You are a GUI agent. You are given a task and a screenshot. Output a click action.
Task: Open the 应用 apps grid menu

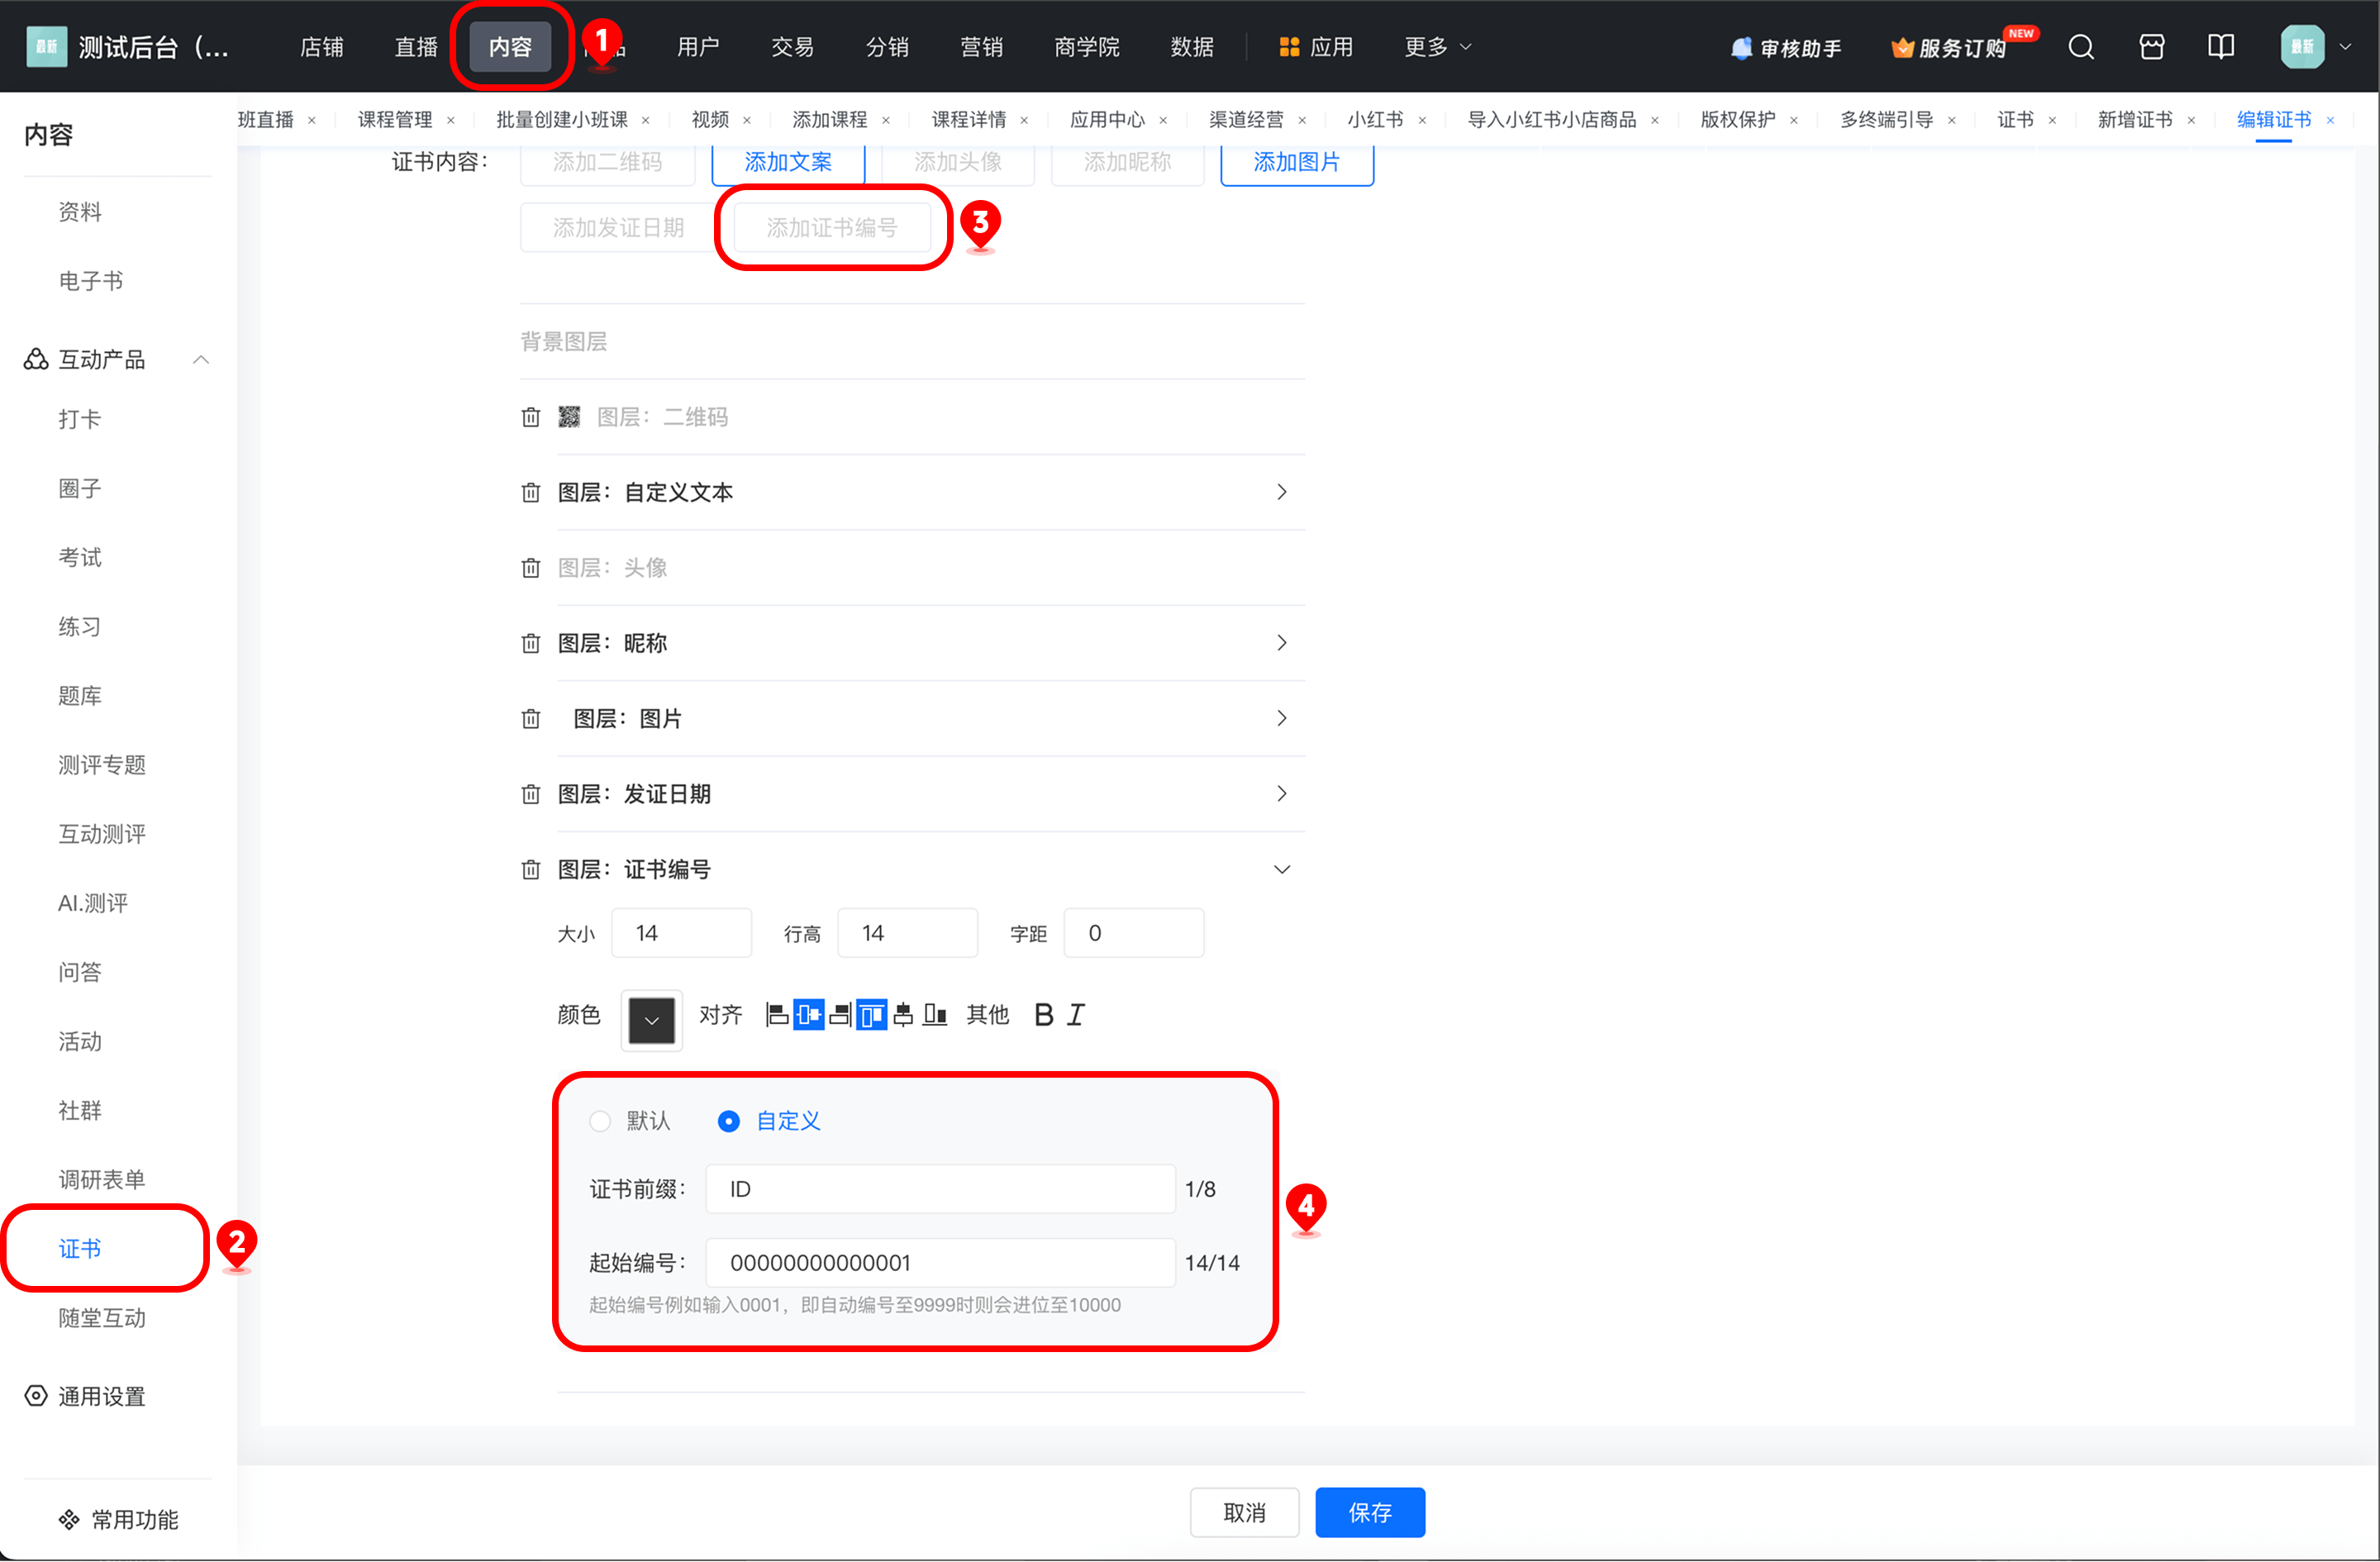[1315, 47]
